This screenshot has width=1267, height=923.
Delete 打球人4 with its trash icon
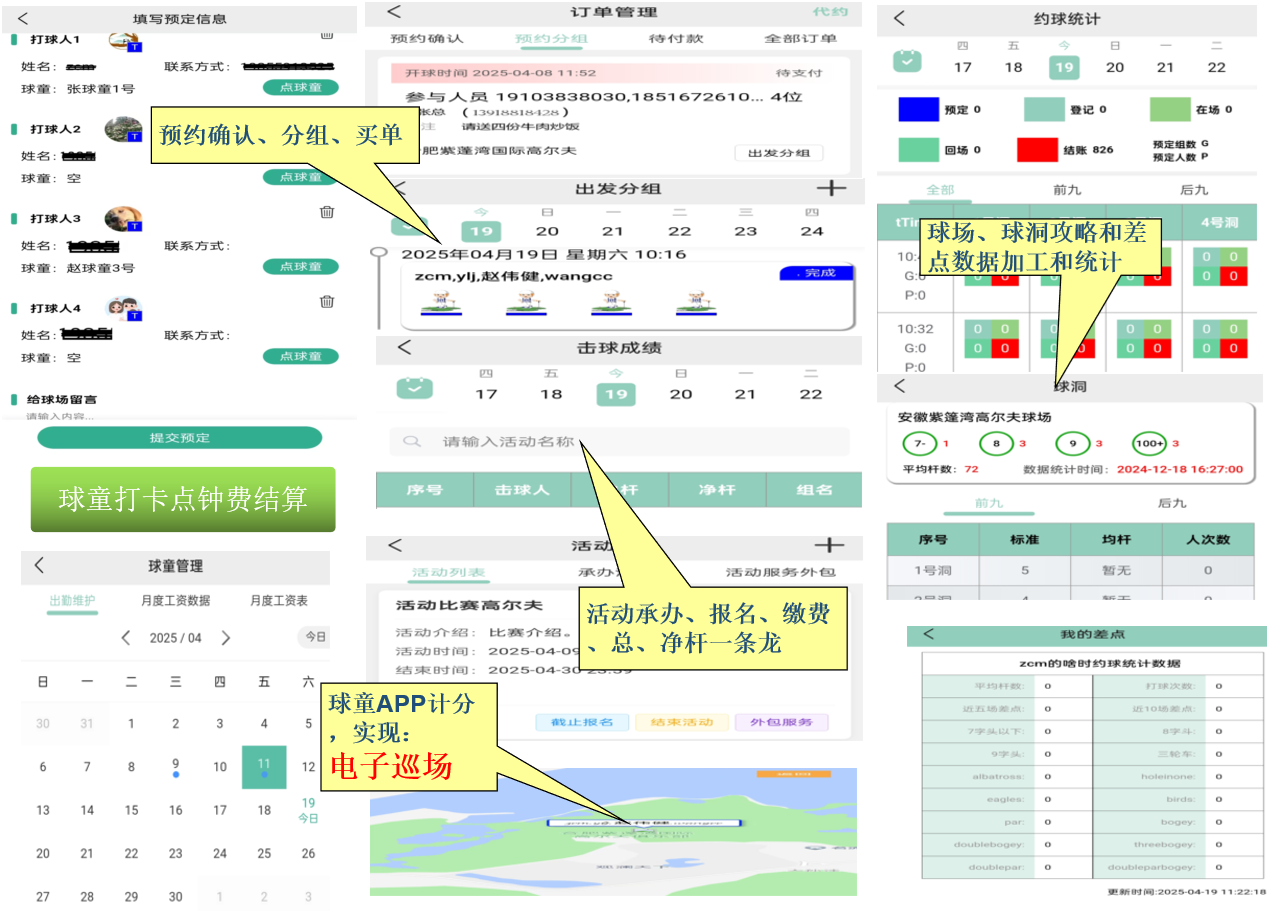click(x=327, y=301)
